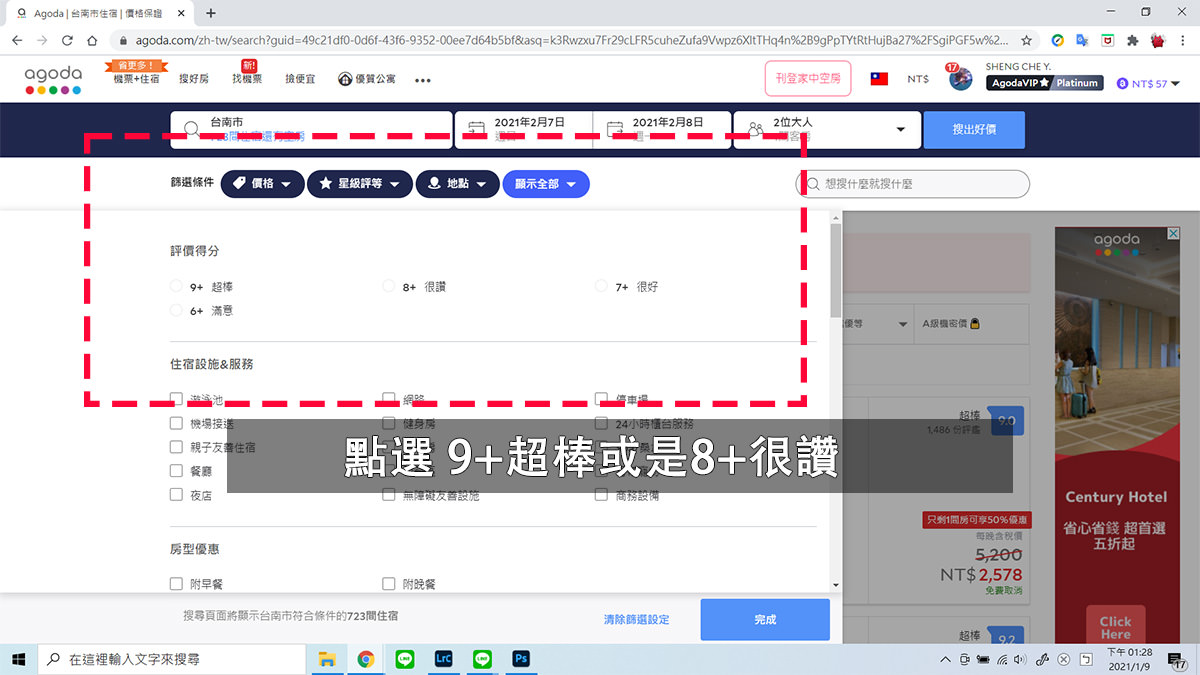Open the 優質公寓 apartments section icon
This screenshot has height=675, width=1200.
coord(344,78)
